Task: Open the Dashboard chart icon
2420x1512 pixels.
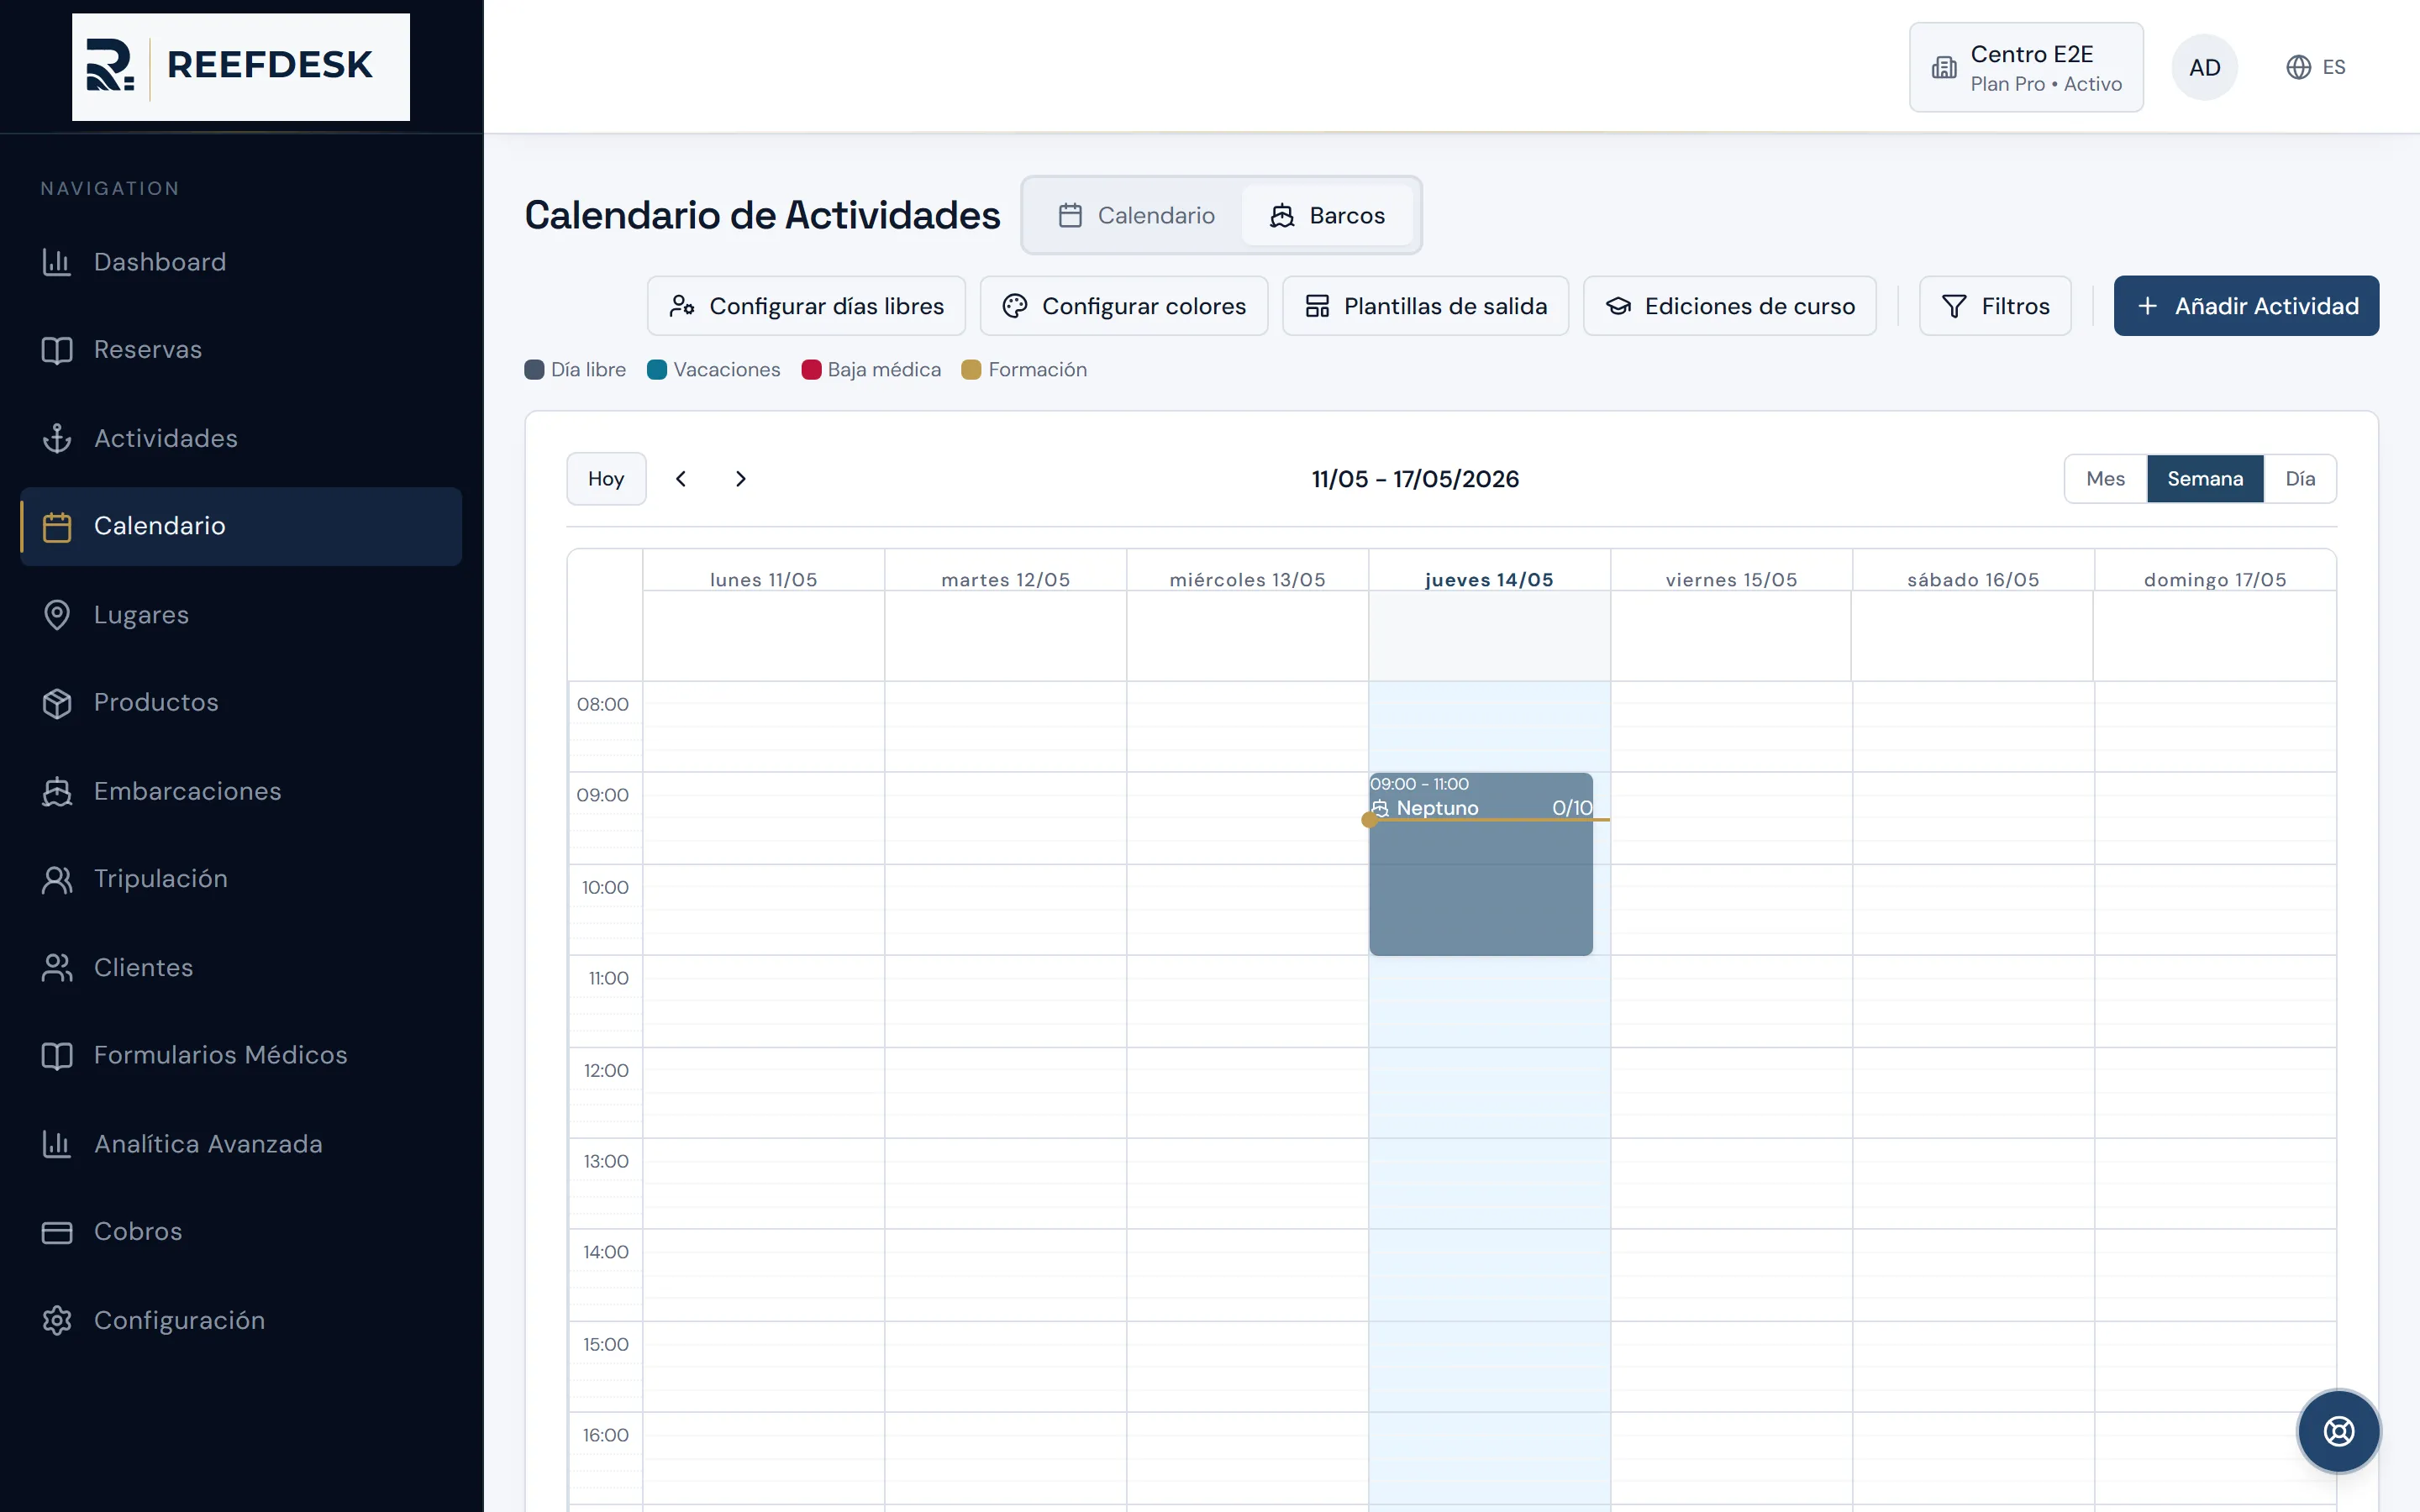Action: click(57, 262)
